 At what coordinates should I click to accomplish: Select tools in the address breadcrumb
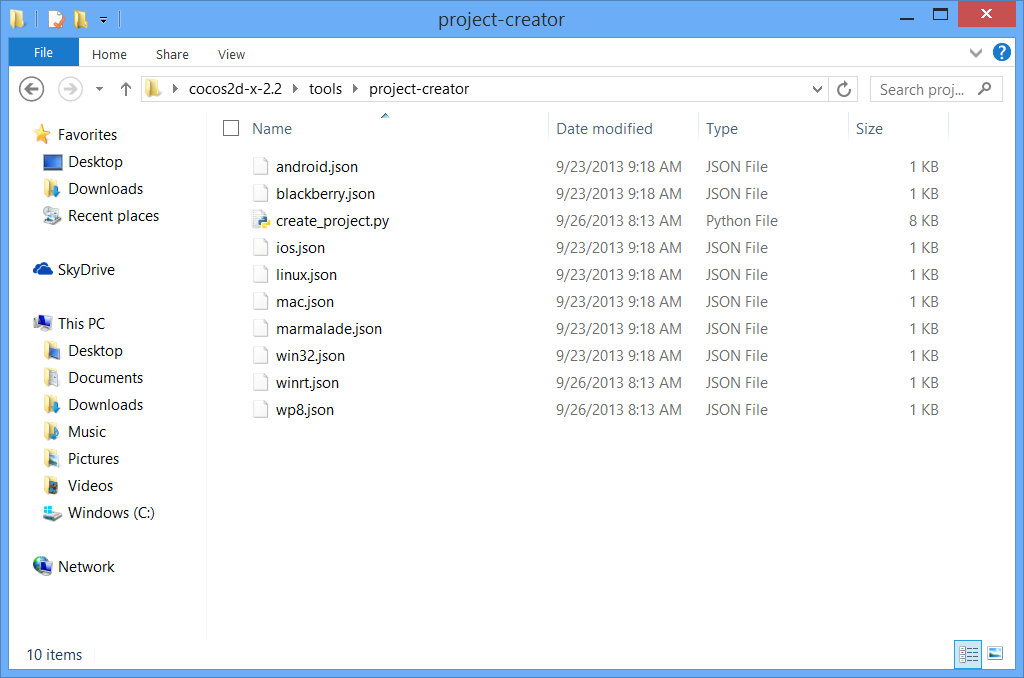(325, 89)
